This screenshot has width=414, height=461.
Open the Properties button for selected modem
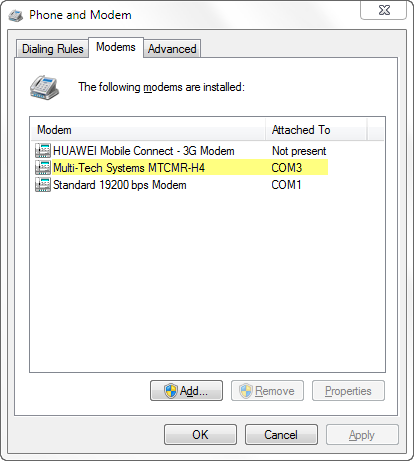(348, 391)
